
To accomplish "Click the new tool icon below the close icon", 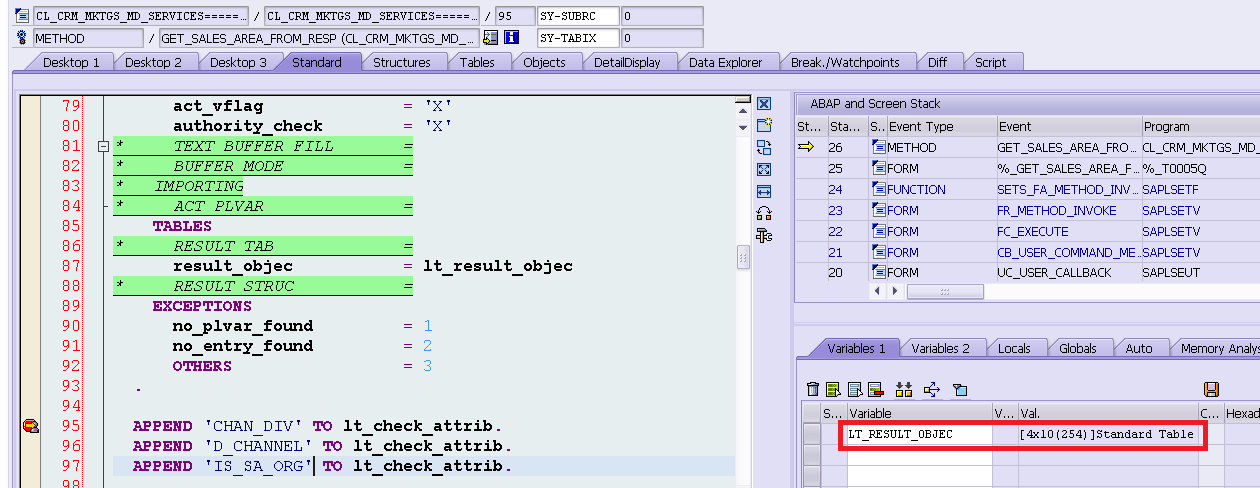I will [x=764, y=125].
